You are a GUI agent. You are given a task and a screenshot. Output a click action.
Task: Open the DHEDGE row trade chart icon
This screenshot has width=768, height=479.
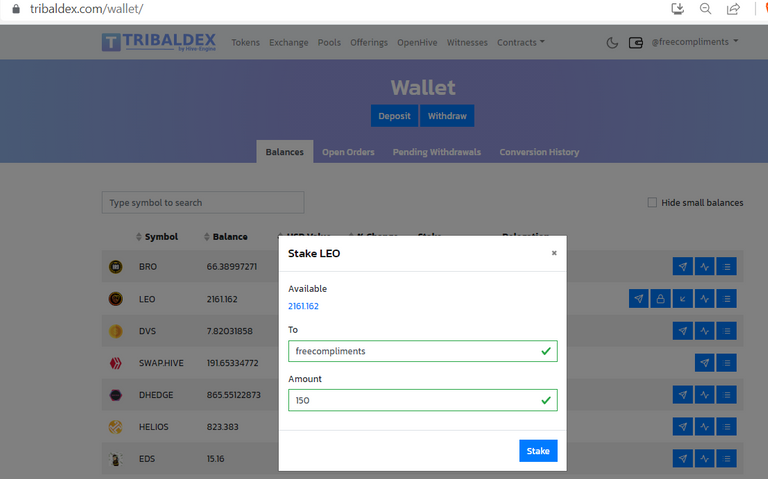click(x=704, y=395)
